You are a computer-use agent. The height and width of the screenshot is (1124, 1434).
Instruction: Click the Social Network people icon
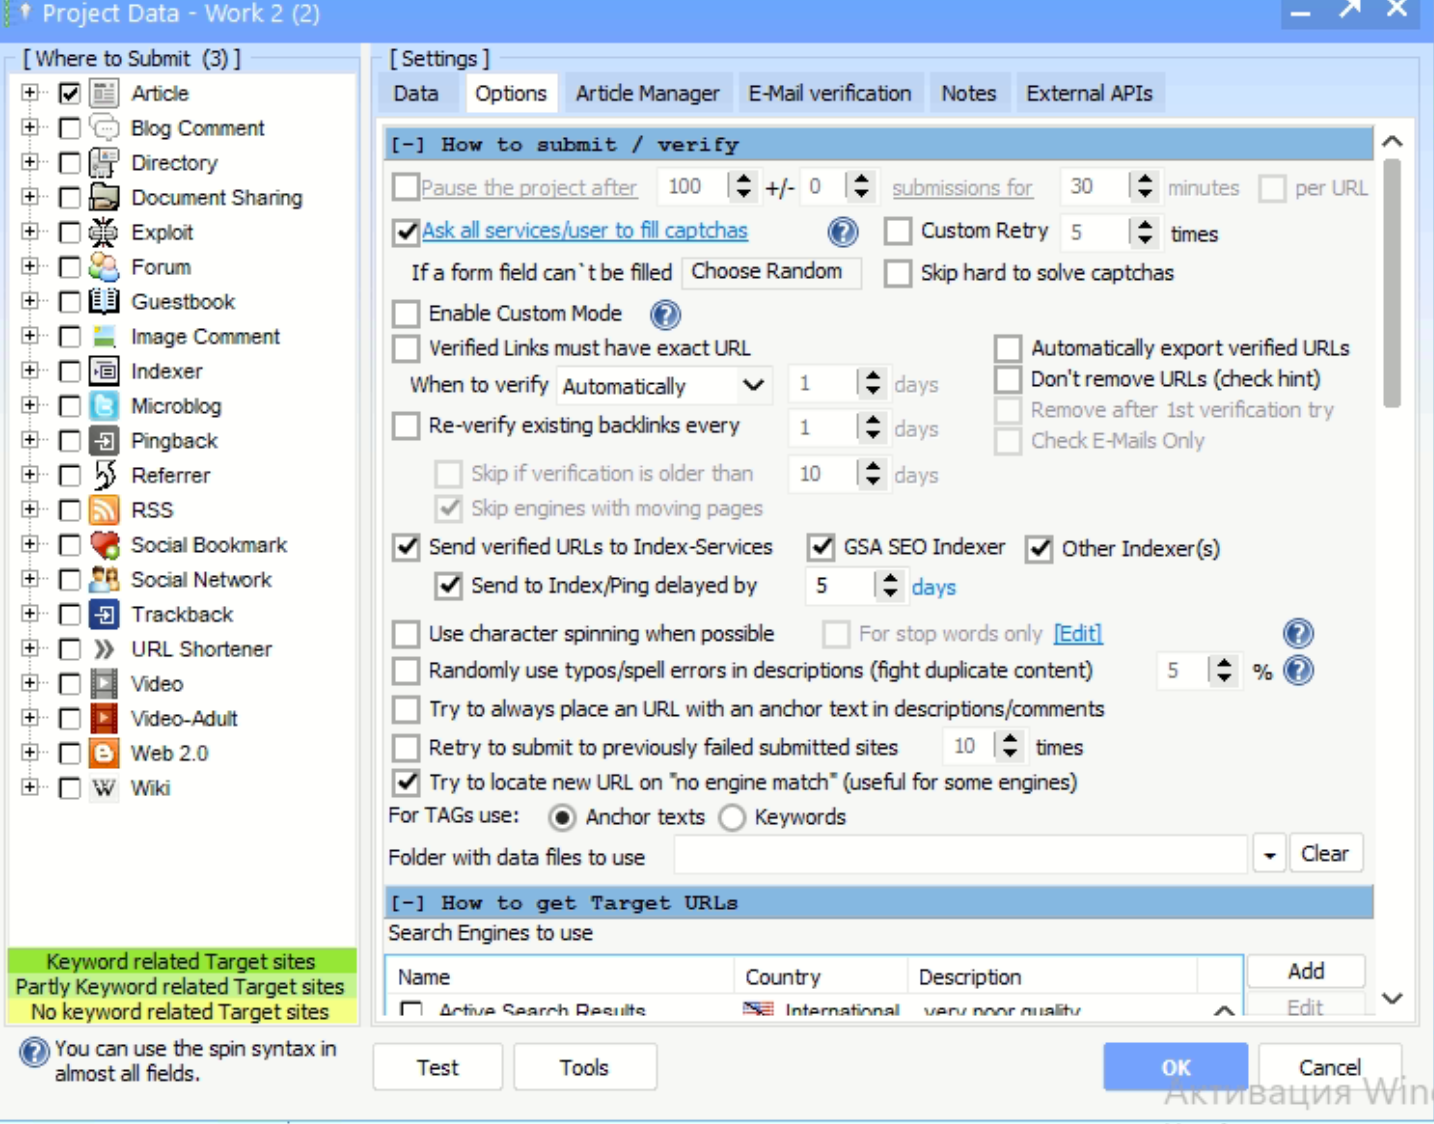(104, 579)
